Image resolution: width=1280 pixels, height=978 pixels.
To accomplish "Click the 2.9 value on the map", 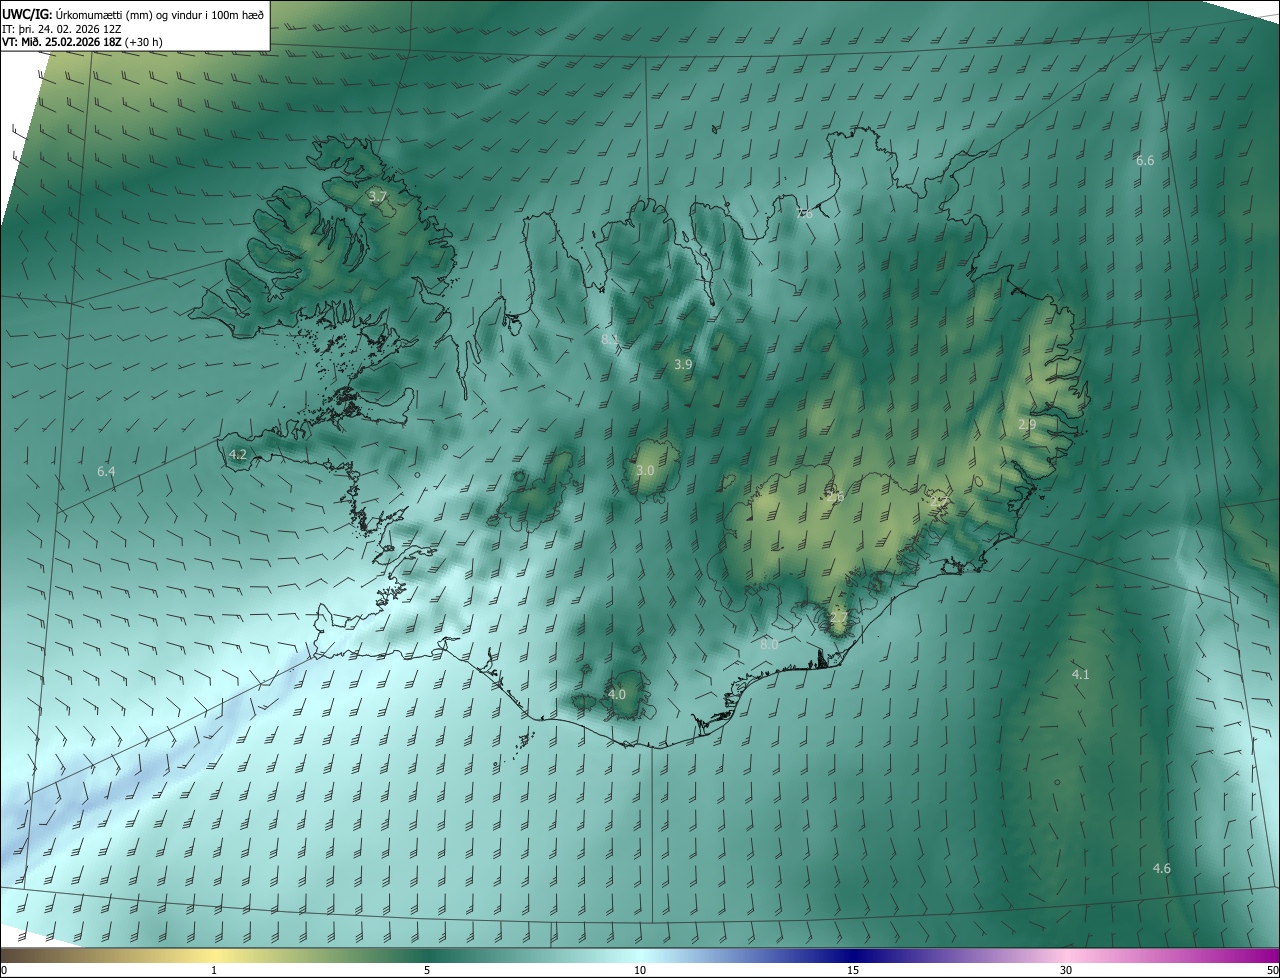I will [1027, 425].
